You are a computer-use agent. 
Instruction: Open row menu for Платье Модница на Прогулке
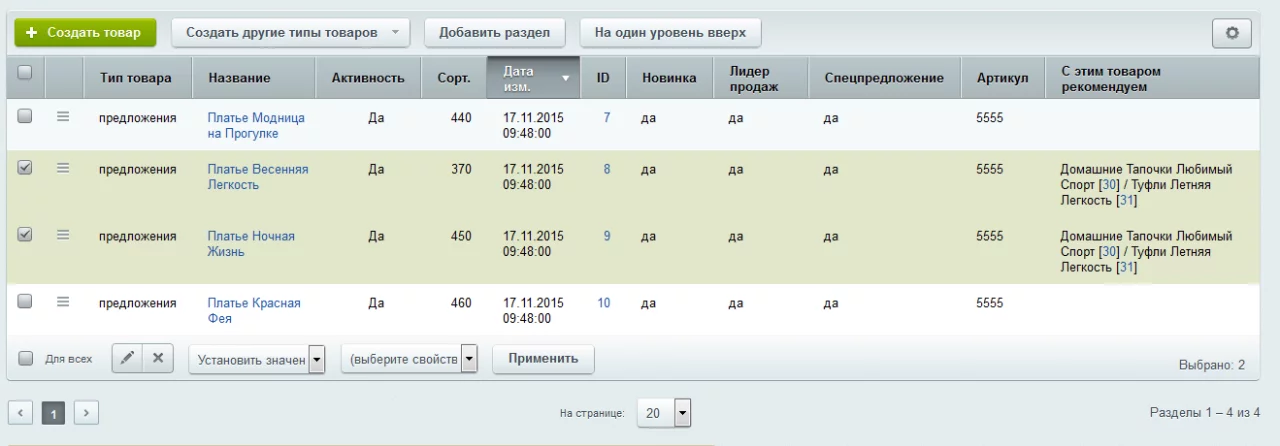pos(63,117)
